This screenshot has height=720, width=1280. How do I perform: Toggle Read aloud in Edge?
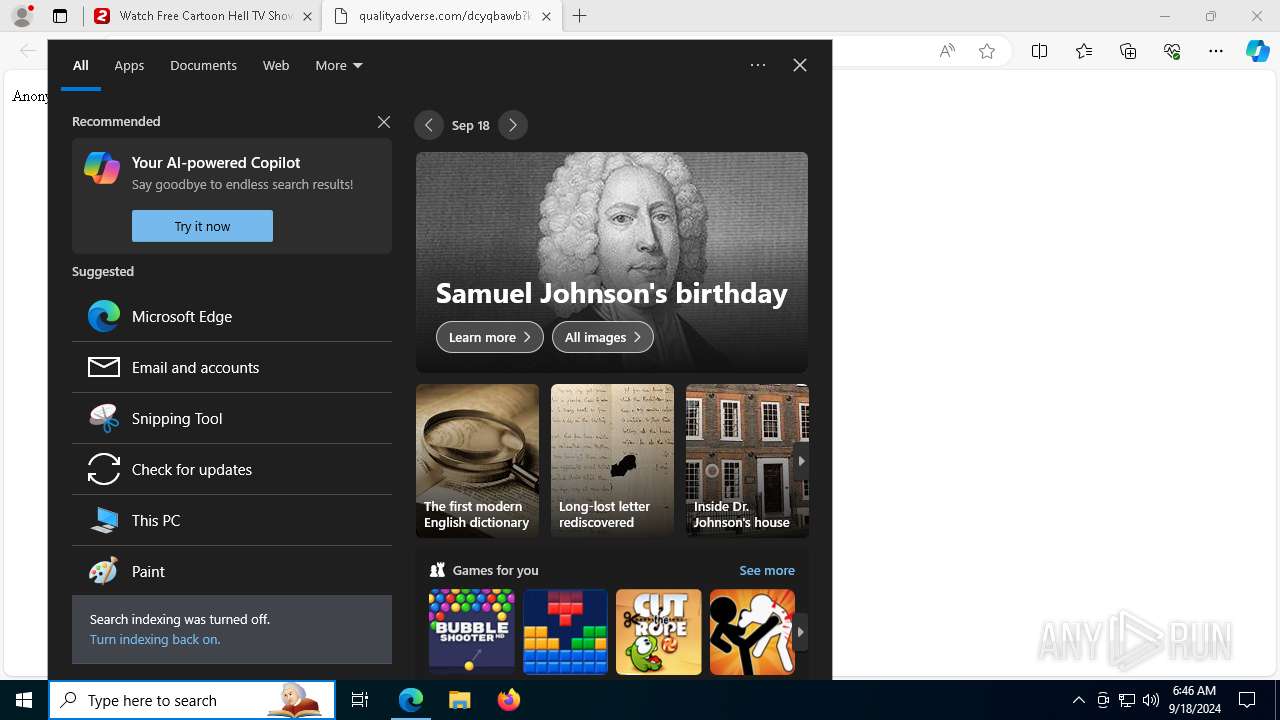tap(947, 51)
